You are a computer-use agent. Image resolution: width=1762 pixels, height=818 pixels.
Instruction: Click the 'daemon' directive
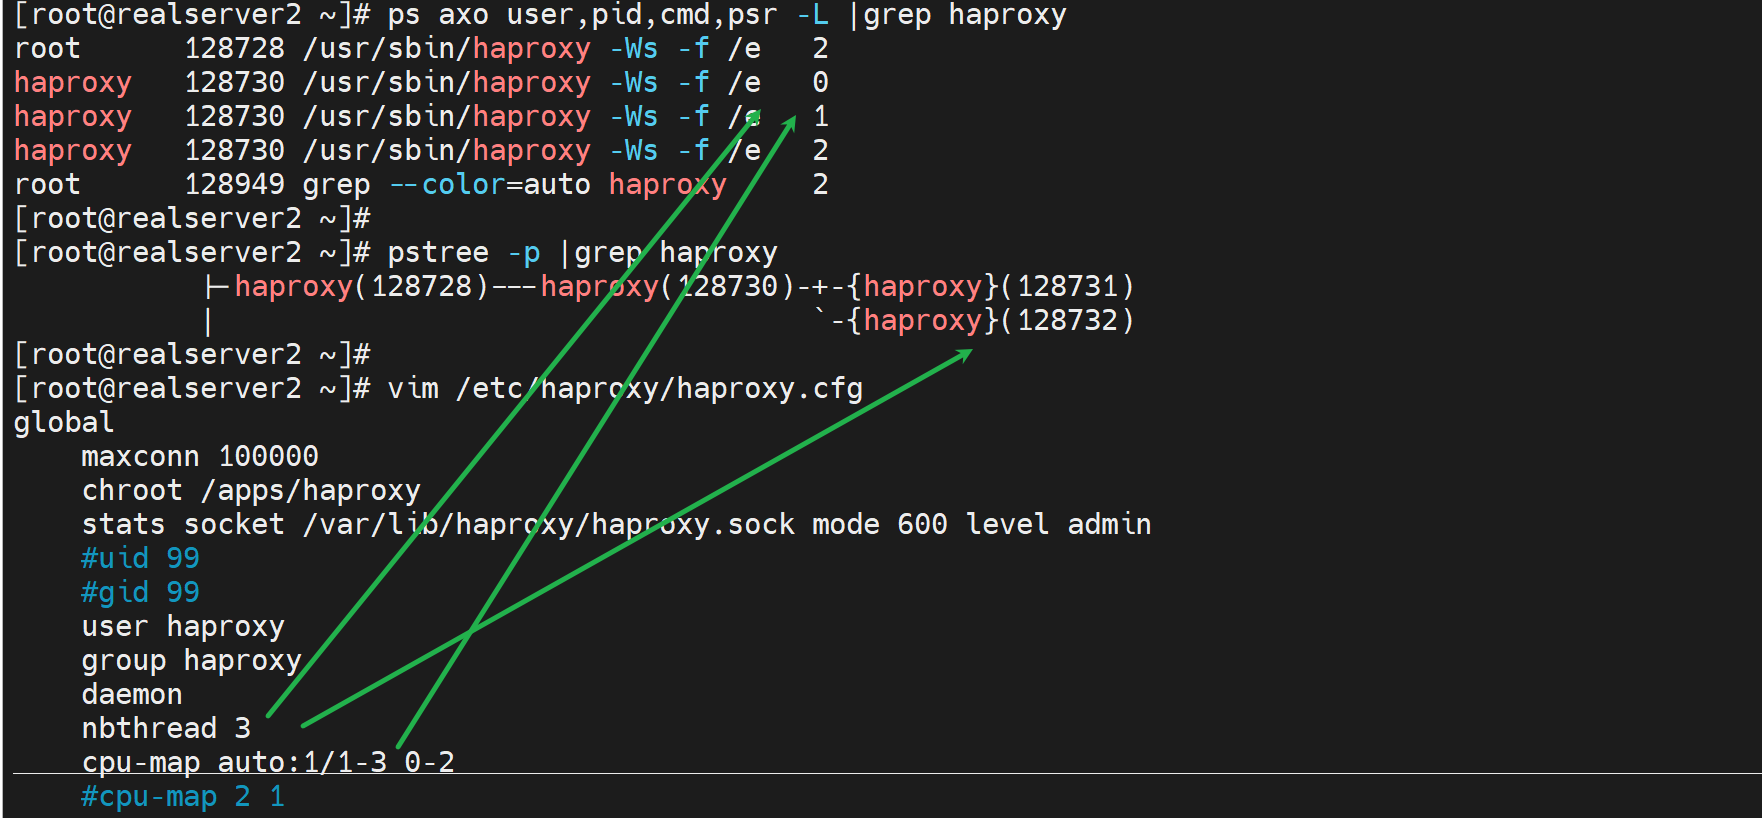click(132, 695)
